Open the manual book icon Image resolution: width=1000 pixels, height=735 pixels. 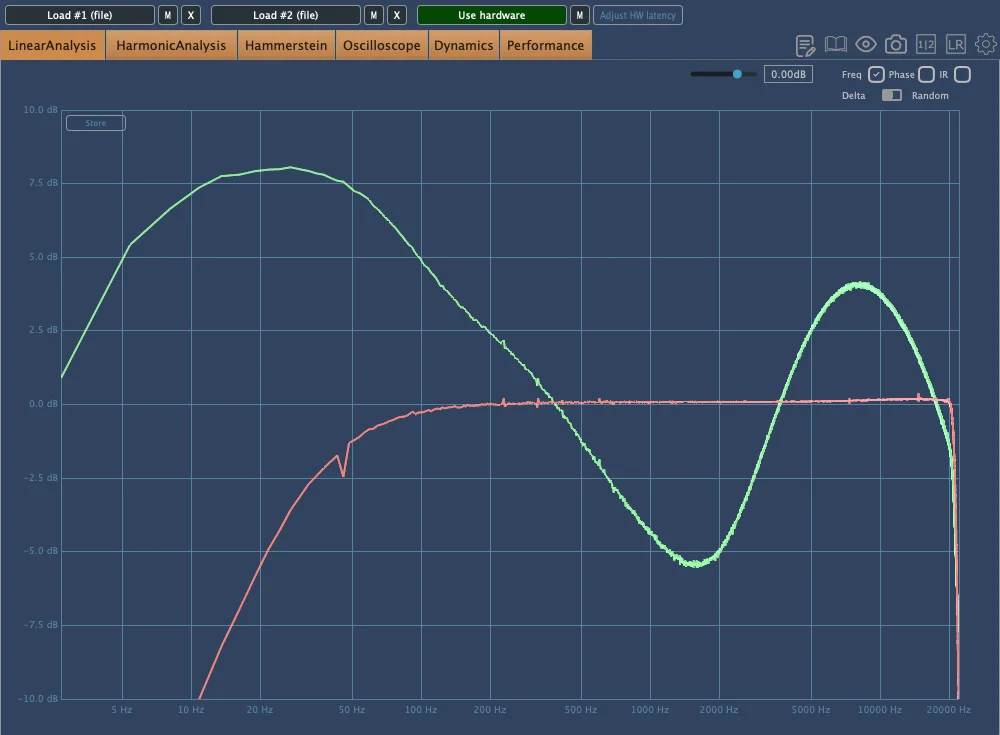[x=836, y=45]
